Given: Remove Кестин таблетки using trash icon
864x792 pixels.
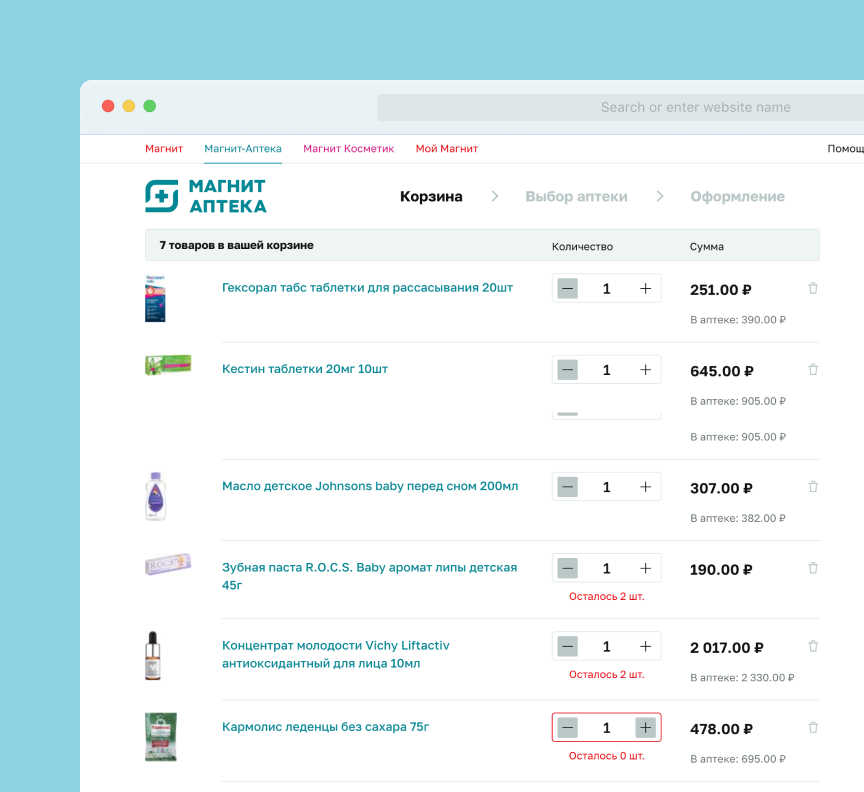Looking at the screenshot, I should [x=813, y=370].
